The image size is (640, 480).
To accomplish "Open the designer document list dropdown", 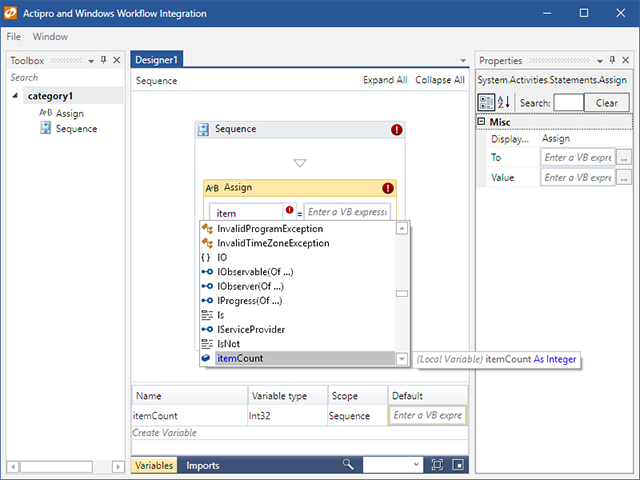I will 463,60.
